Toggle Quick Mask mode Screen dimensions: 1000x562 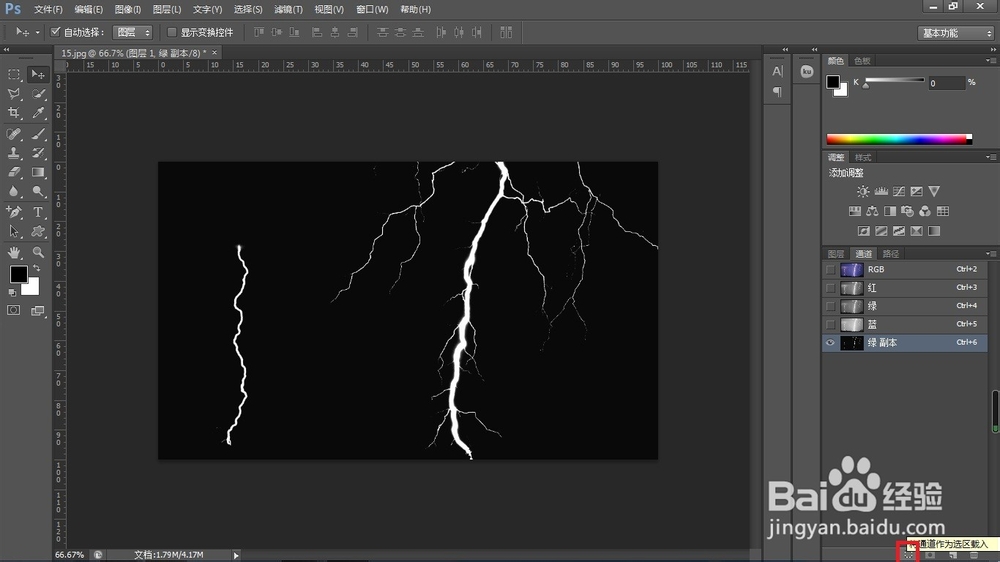[x=13, y=311]
